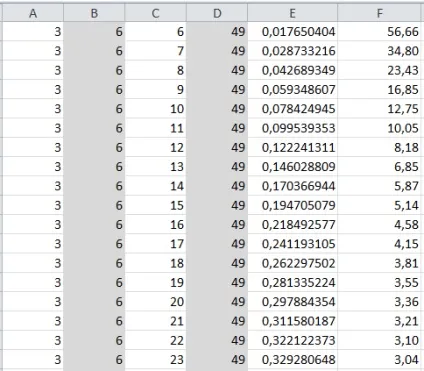Click column C cell with value 15

tap(156, 205)
